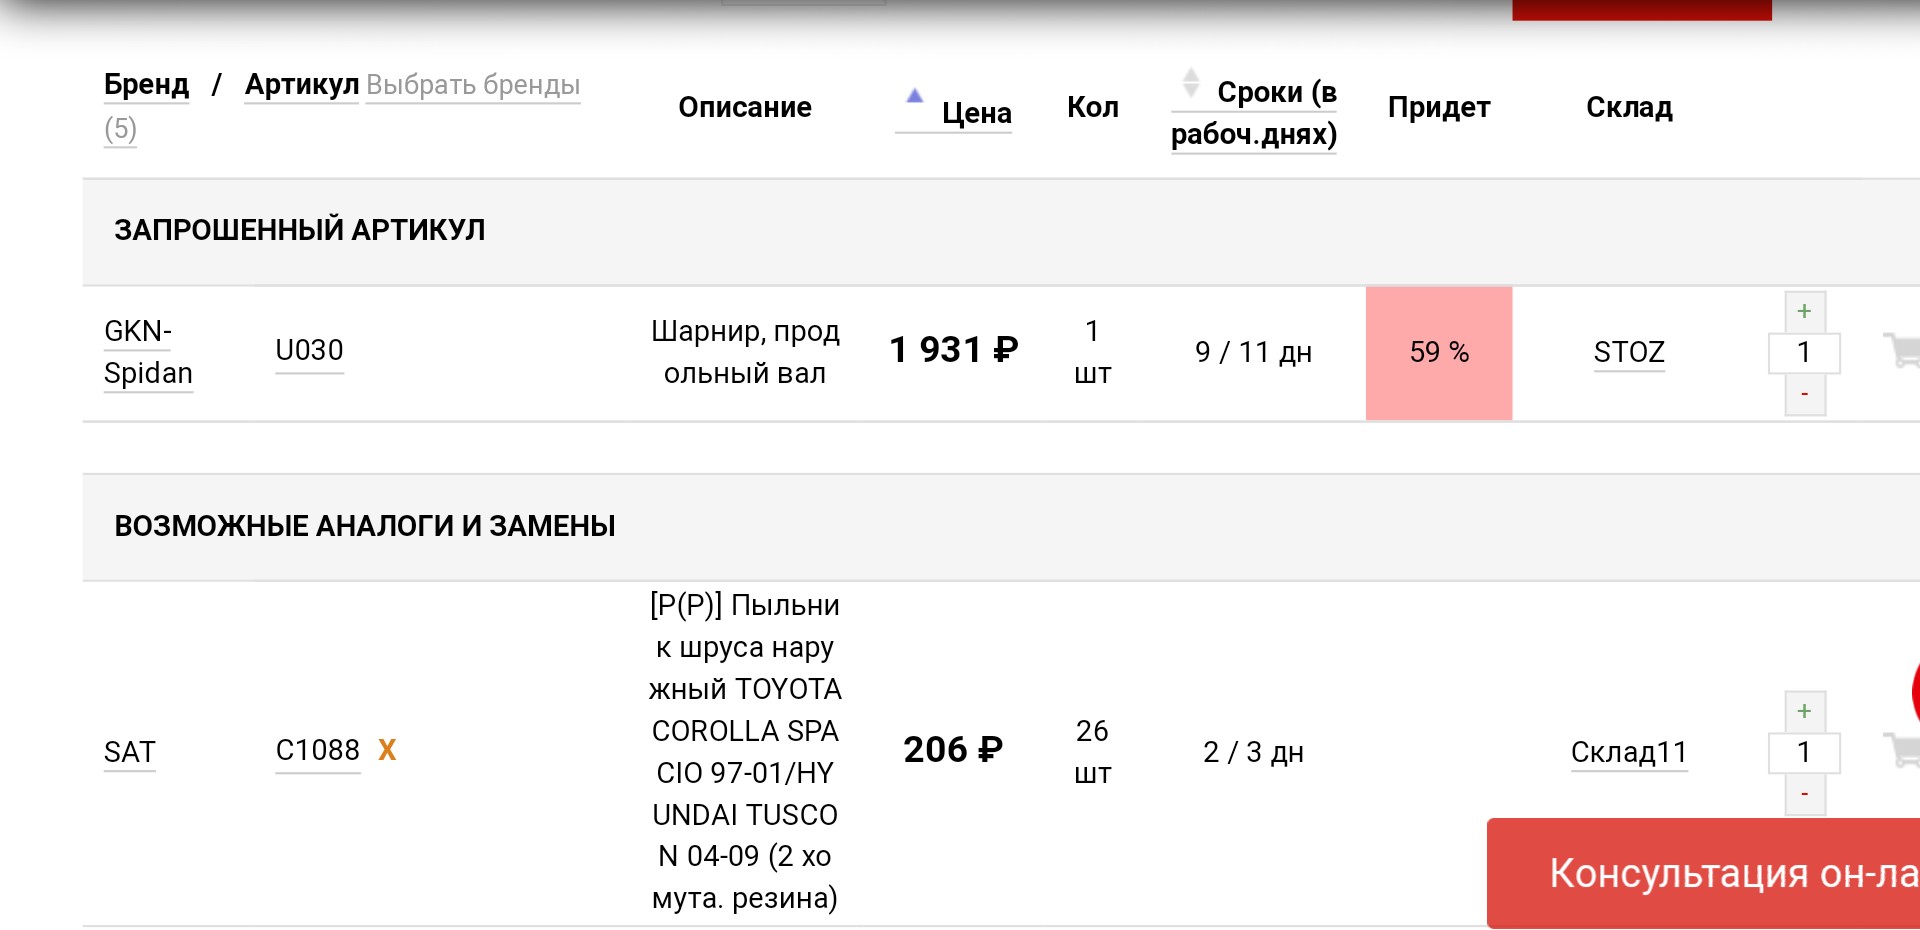Decrease quantity for U030 item
1920x930 pixels.
1805,394
